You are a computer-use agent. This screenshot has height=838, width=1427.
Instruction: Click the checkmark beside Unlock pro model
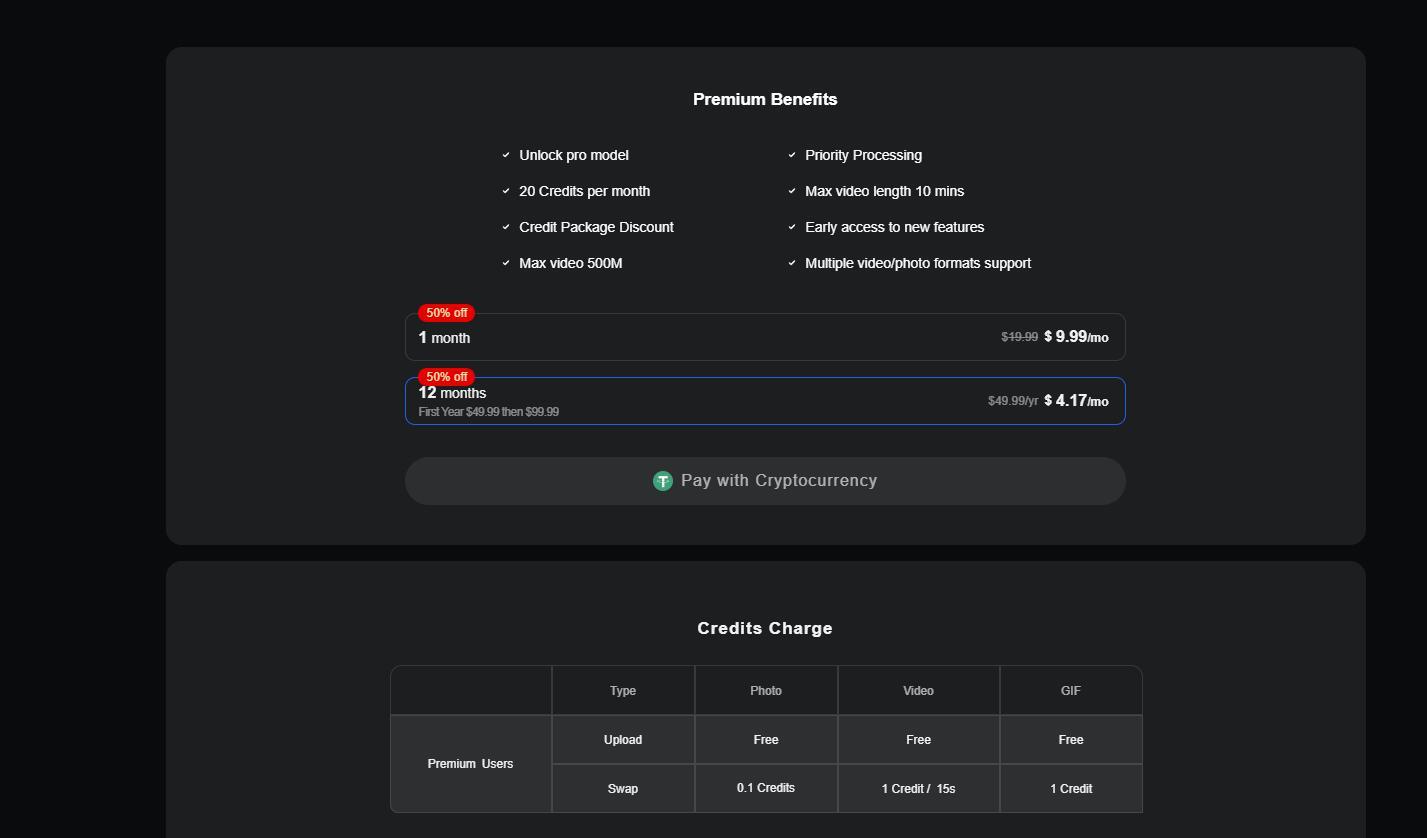[506, 155]
